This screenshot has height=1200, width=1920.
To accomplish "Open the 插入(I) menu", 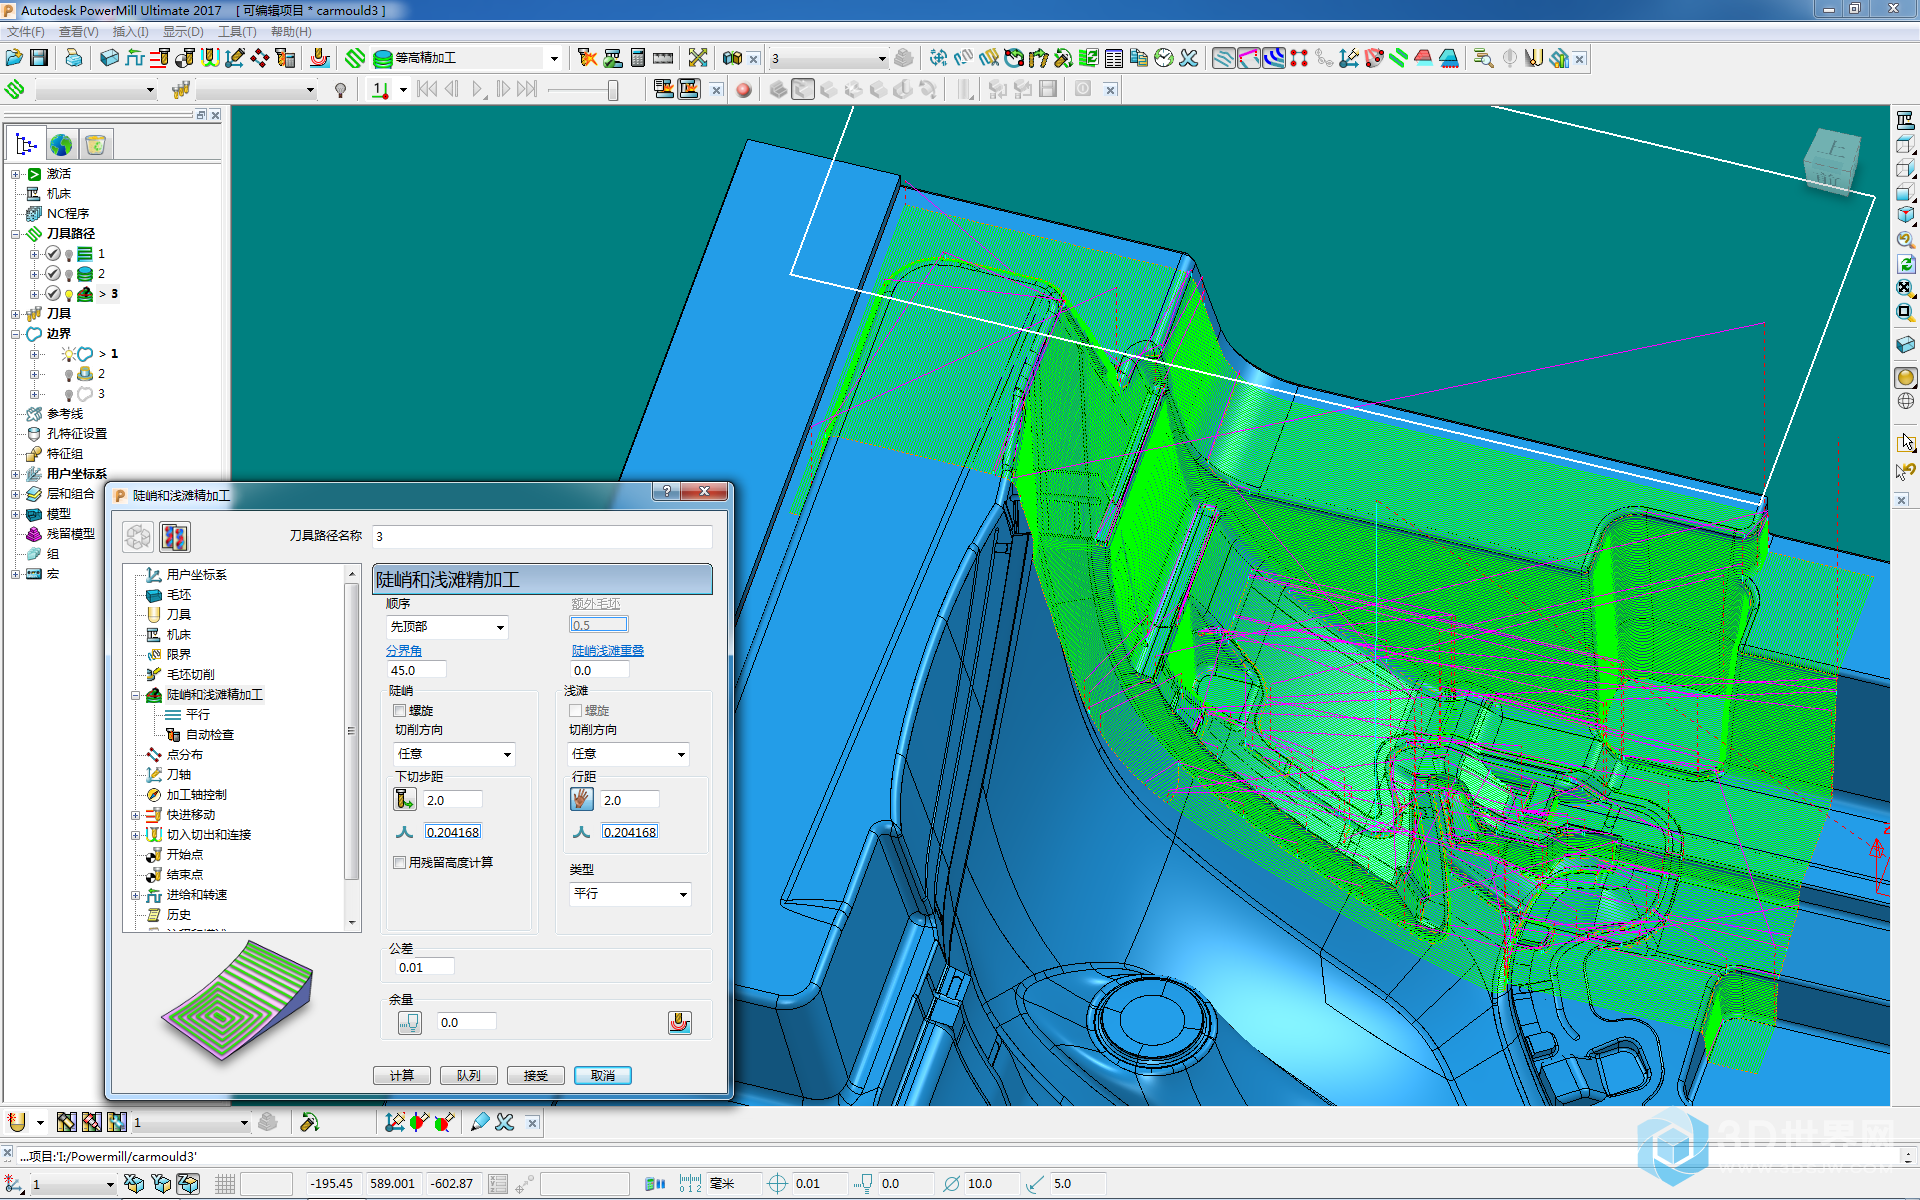I will (x=130, y=32).
